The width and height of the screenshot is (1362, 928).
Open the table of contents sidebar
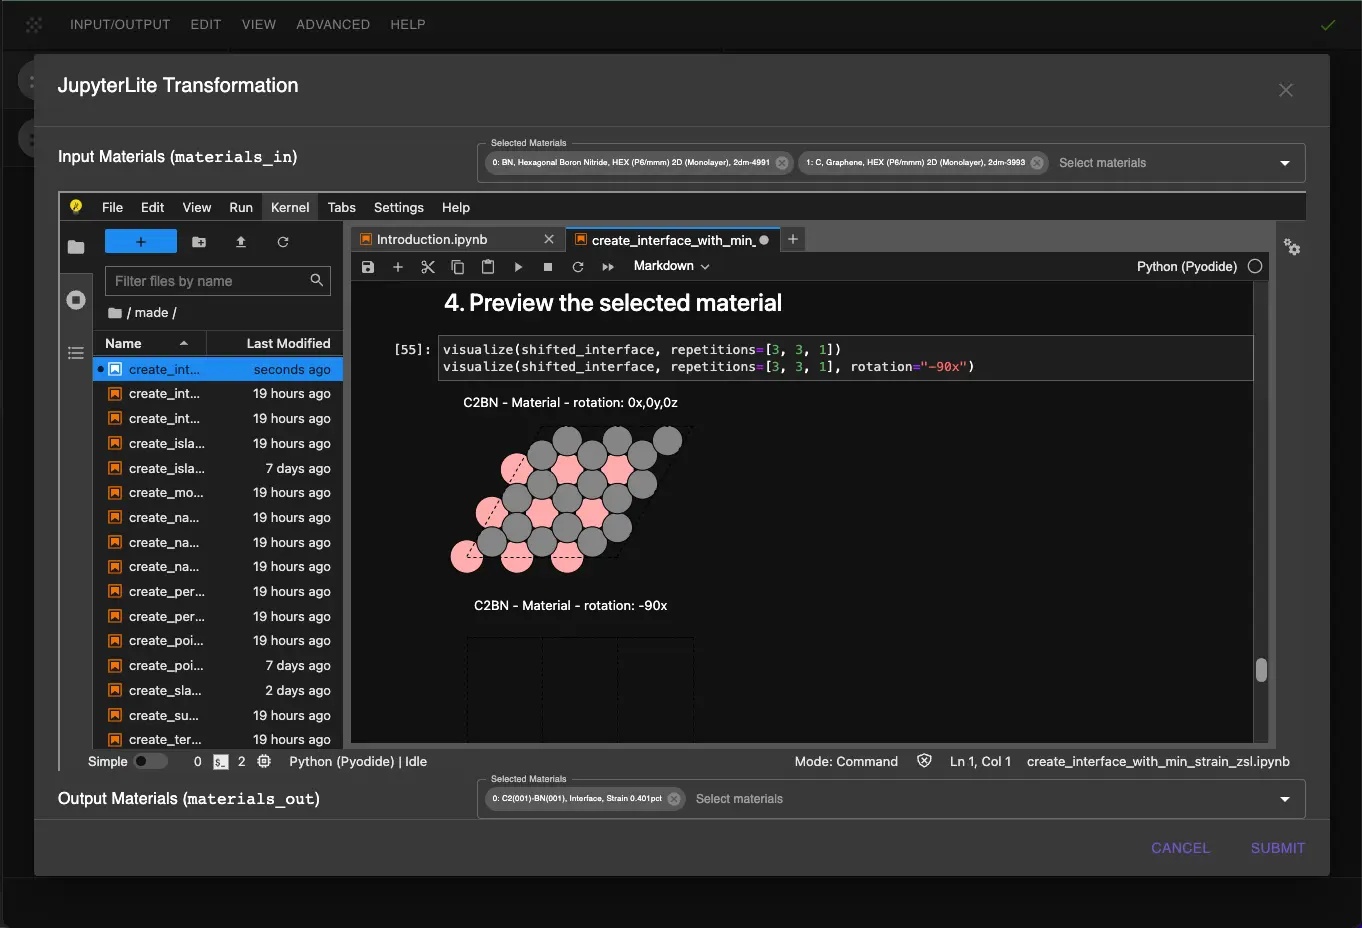click(x=76, y=353)
